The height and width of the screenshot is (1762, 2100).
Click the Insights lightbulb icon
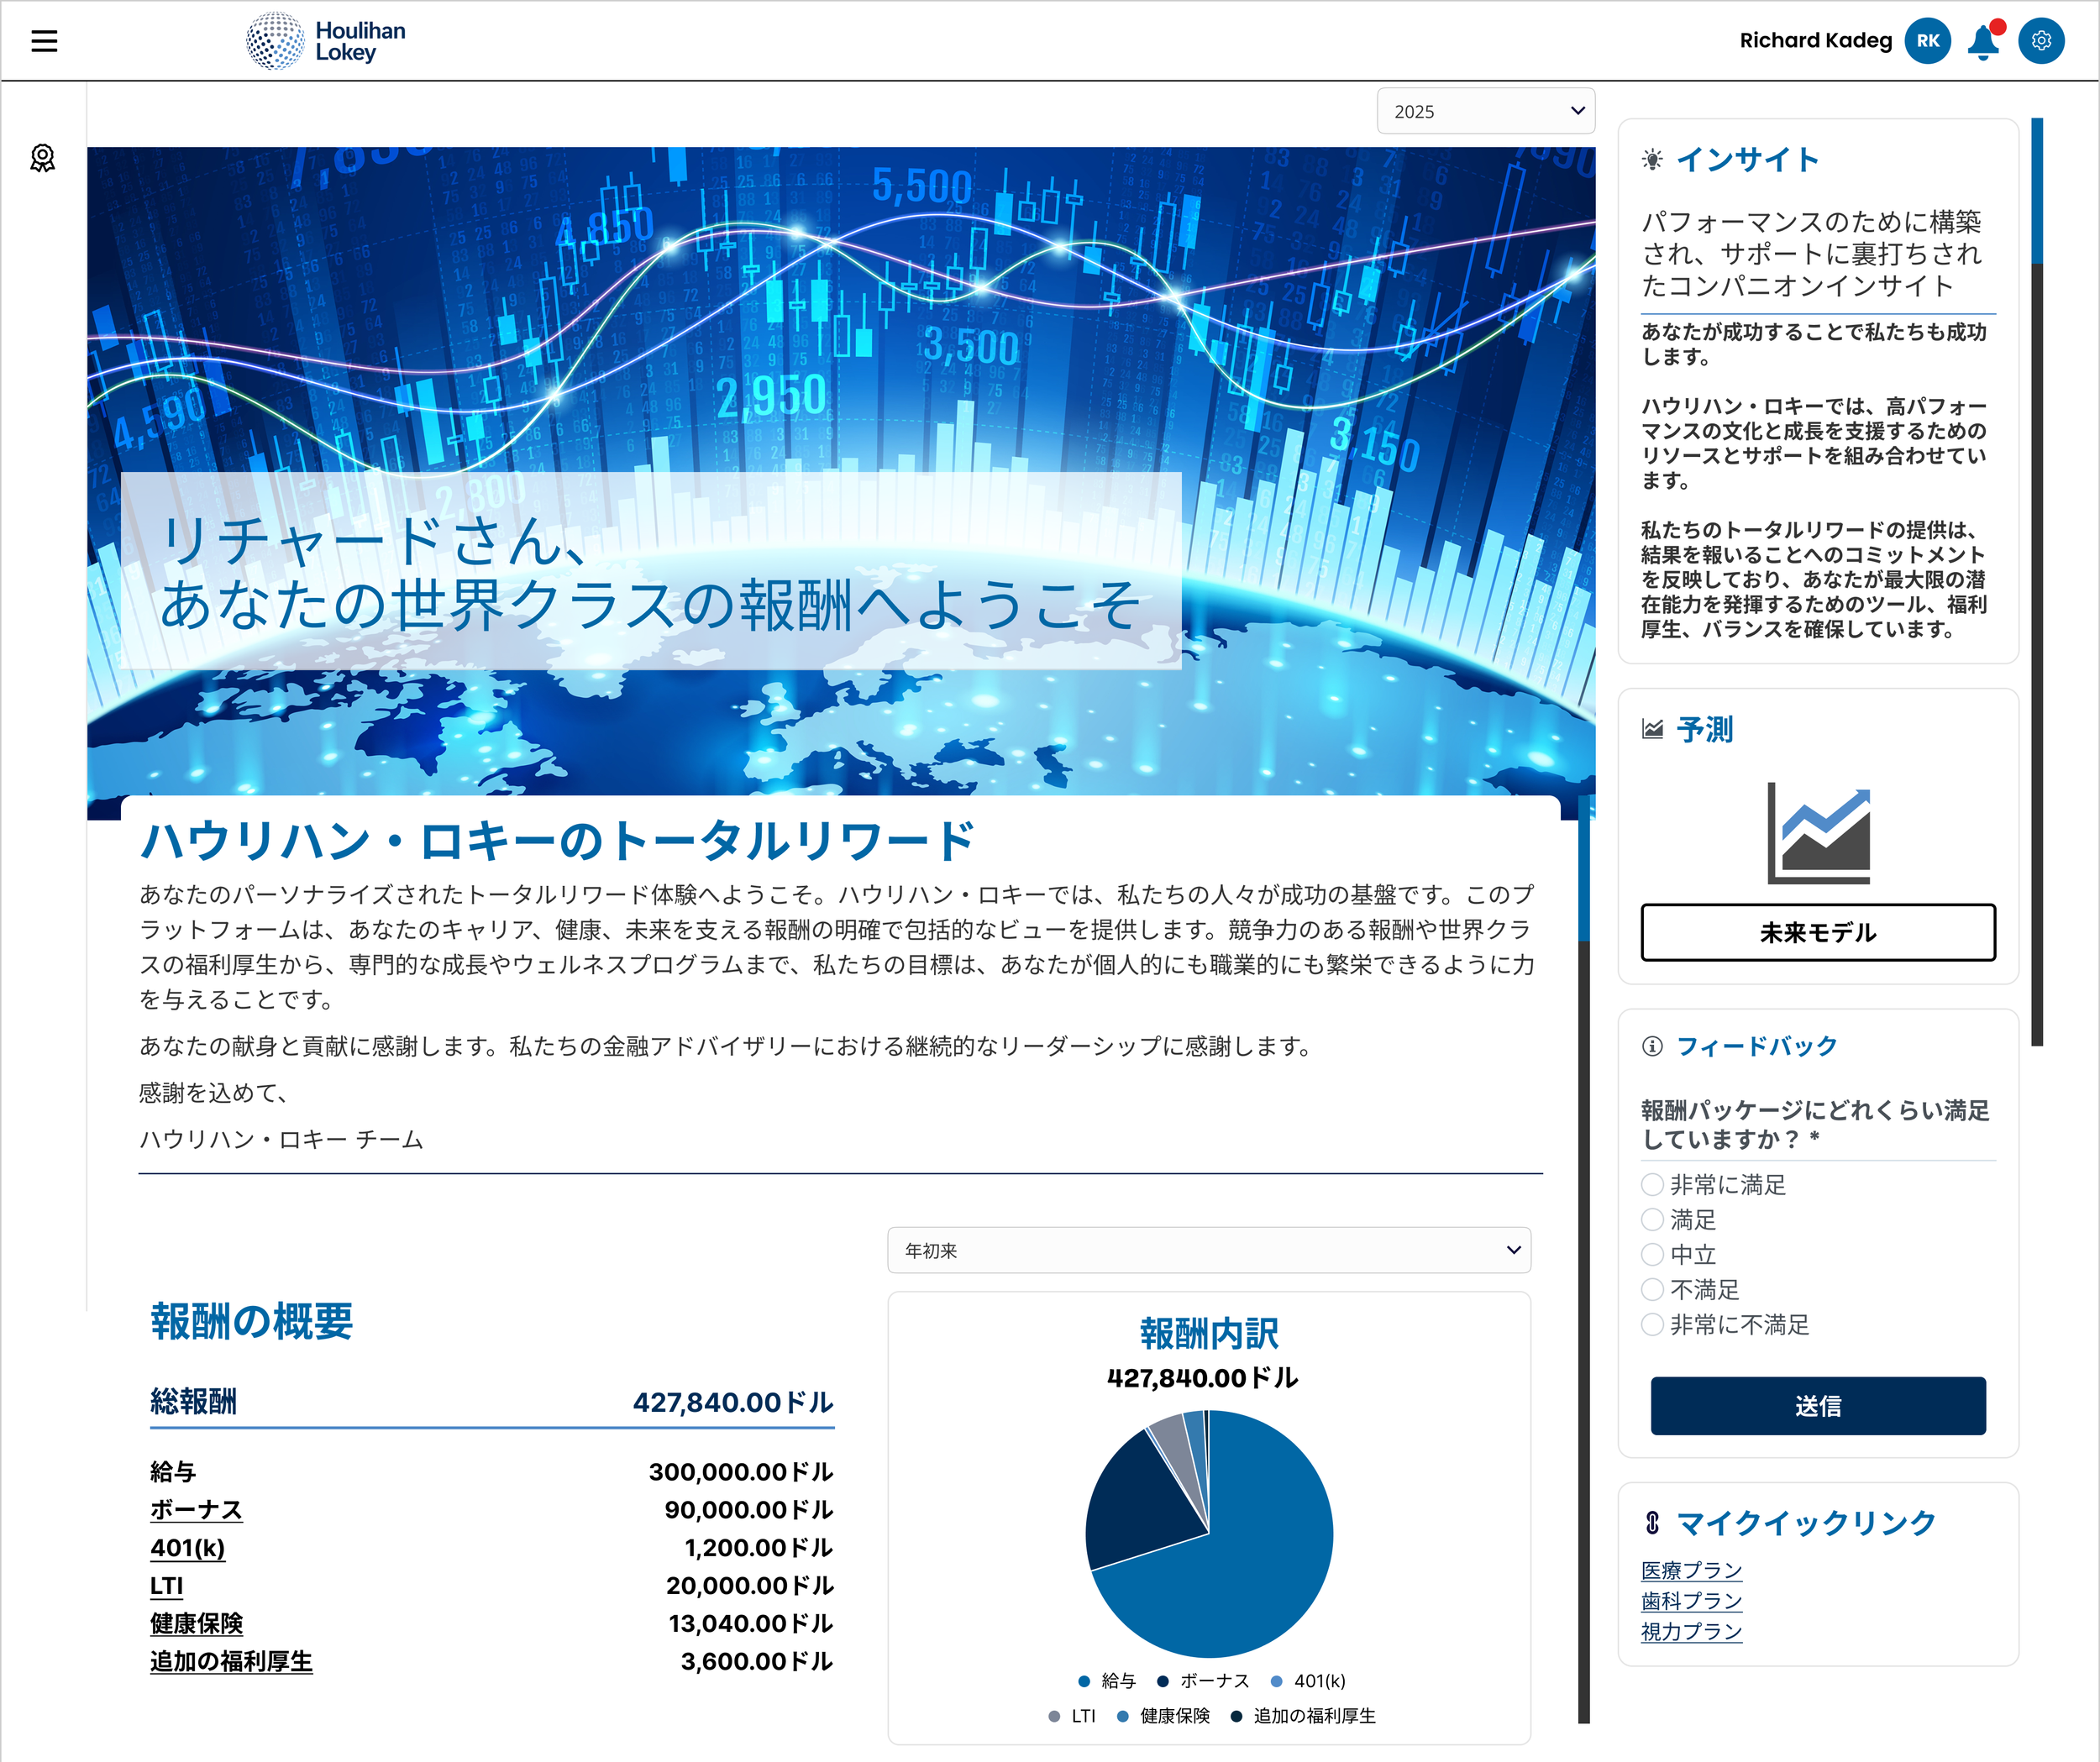click(x=1652, y=160)
